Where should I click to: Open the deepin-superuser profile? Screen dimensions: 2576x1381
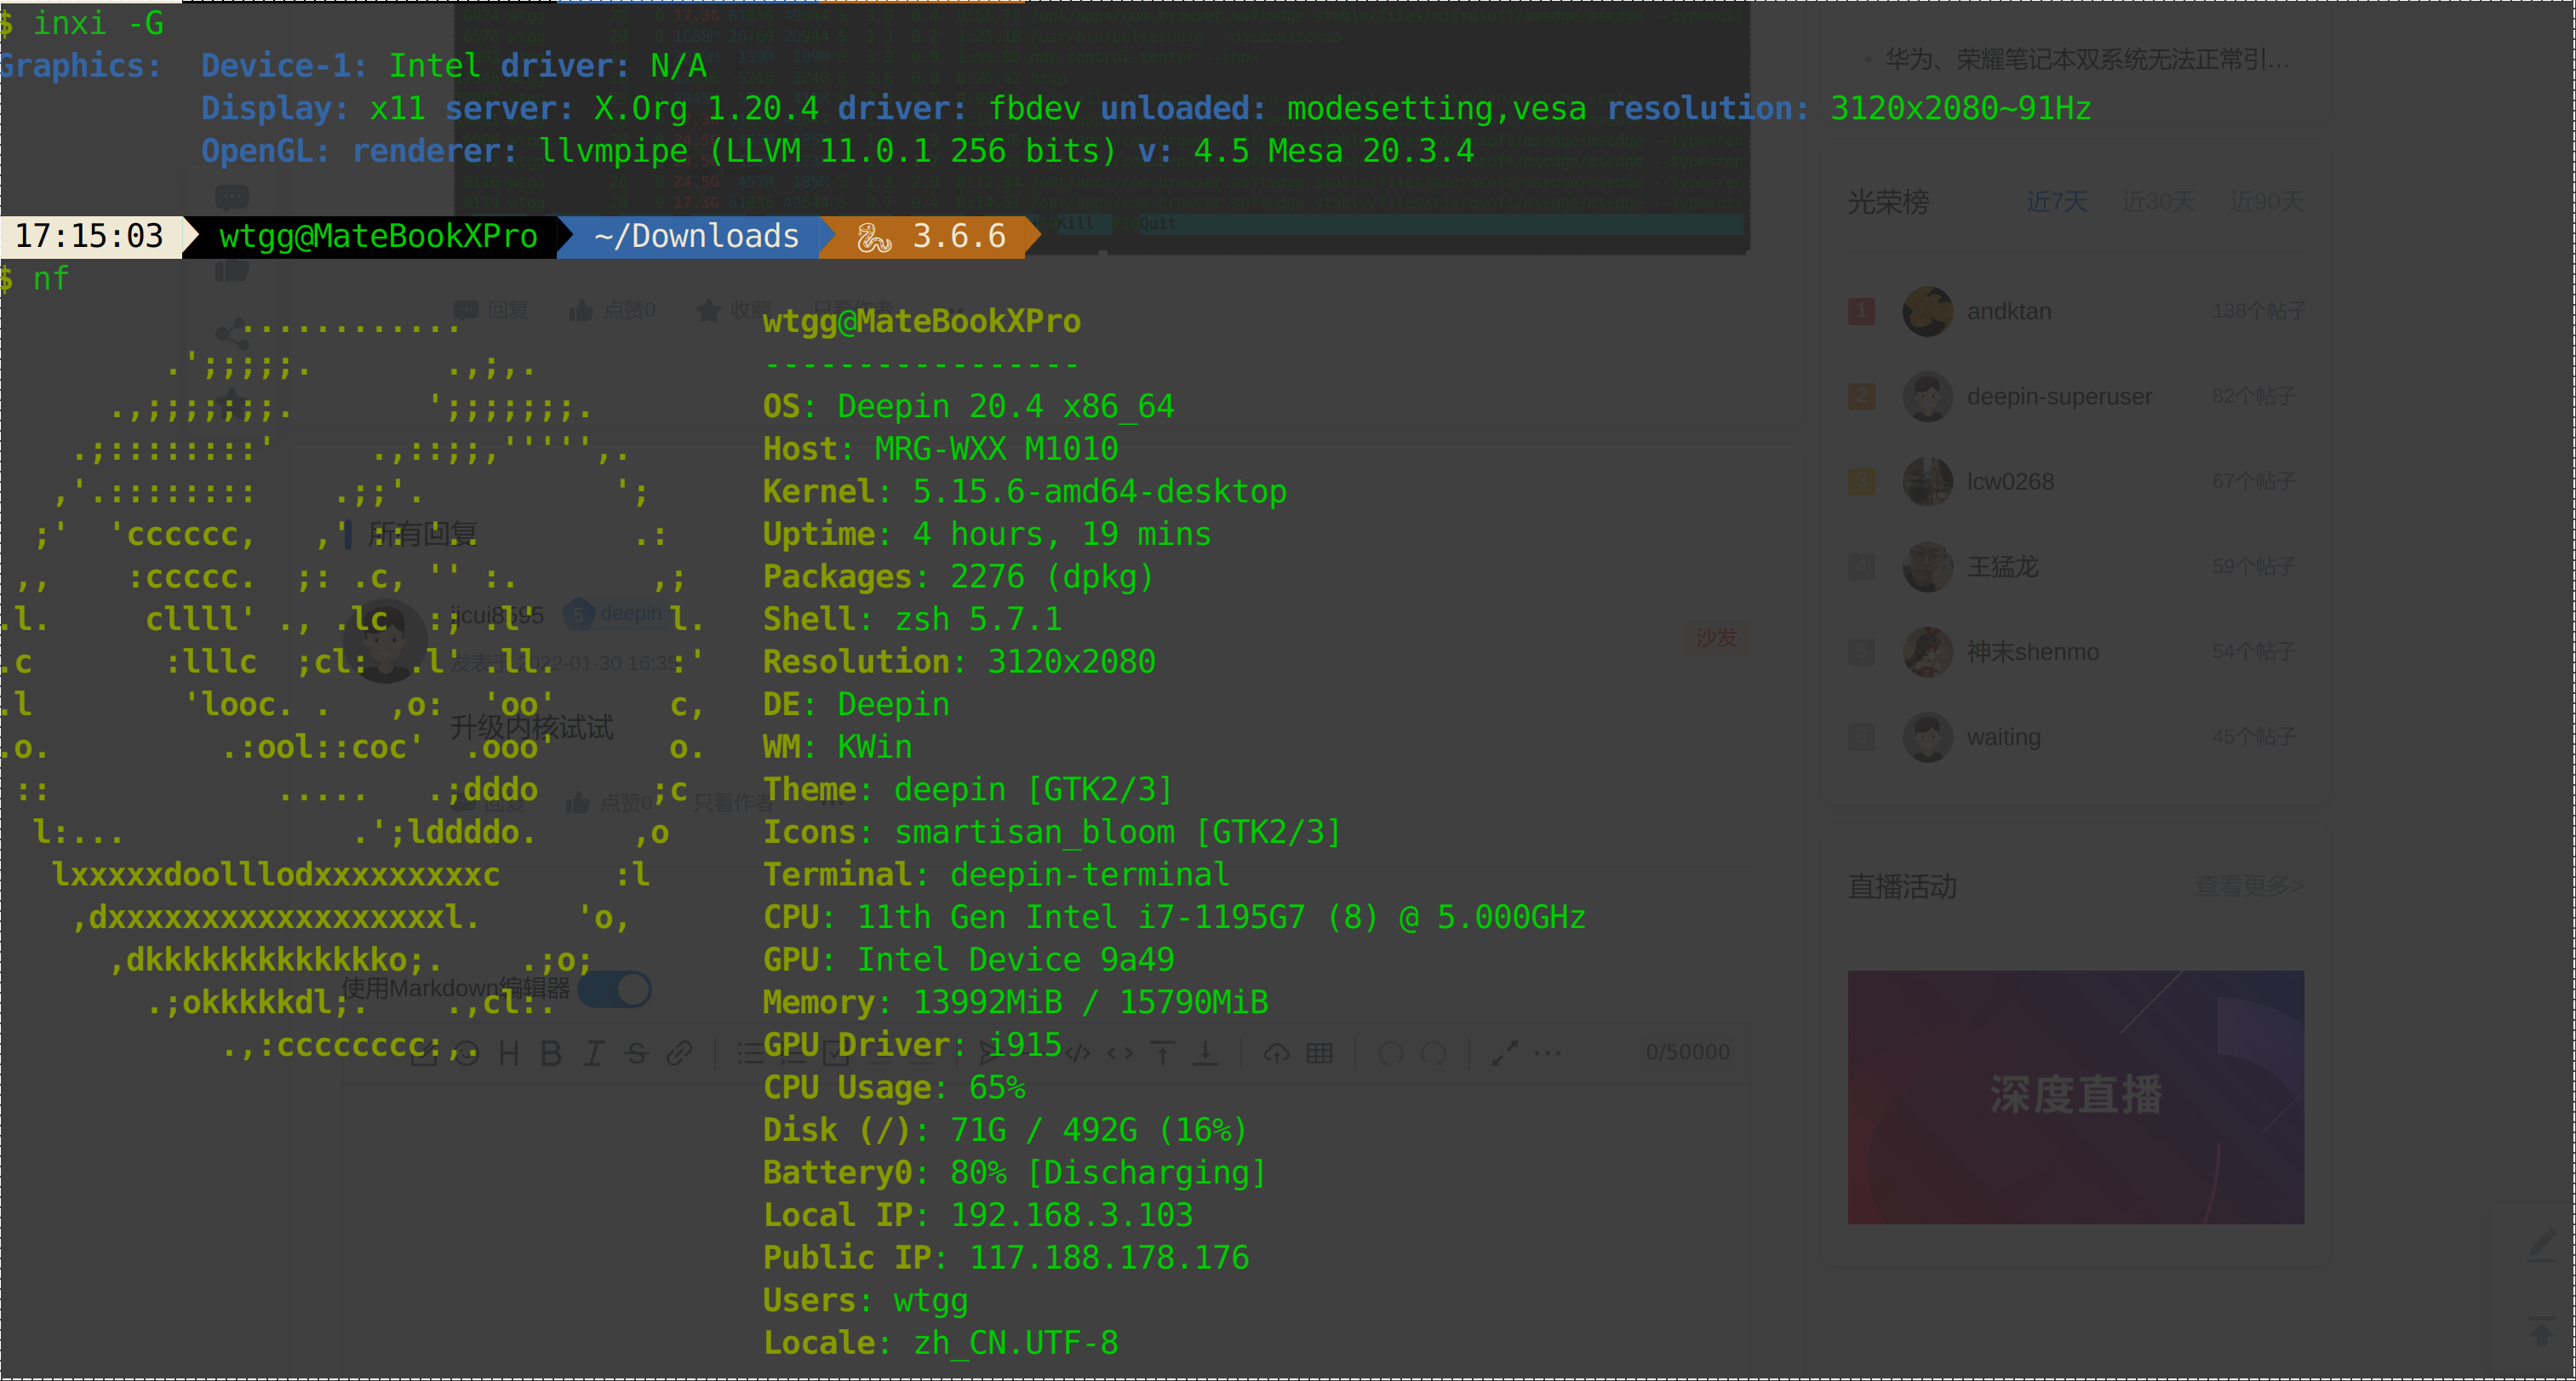[2058, 397]
